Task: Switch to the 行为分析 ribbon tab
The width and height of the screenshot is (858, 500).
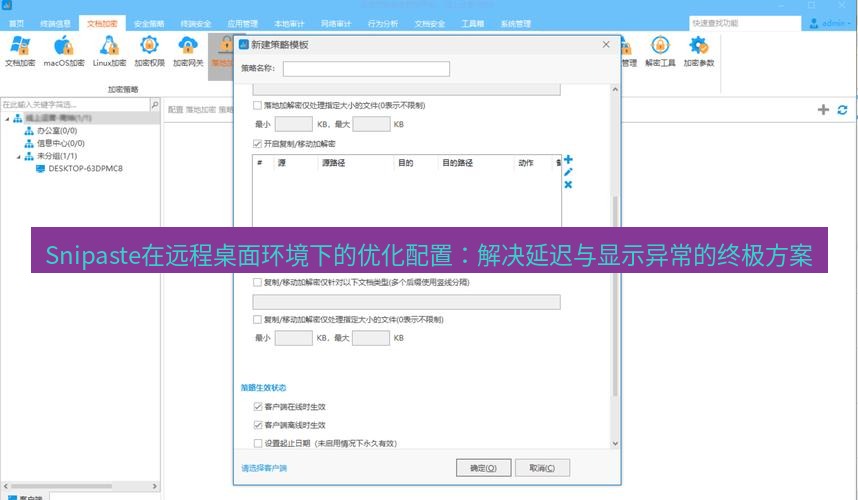Action: [382, 24]
